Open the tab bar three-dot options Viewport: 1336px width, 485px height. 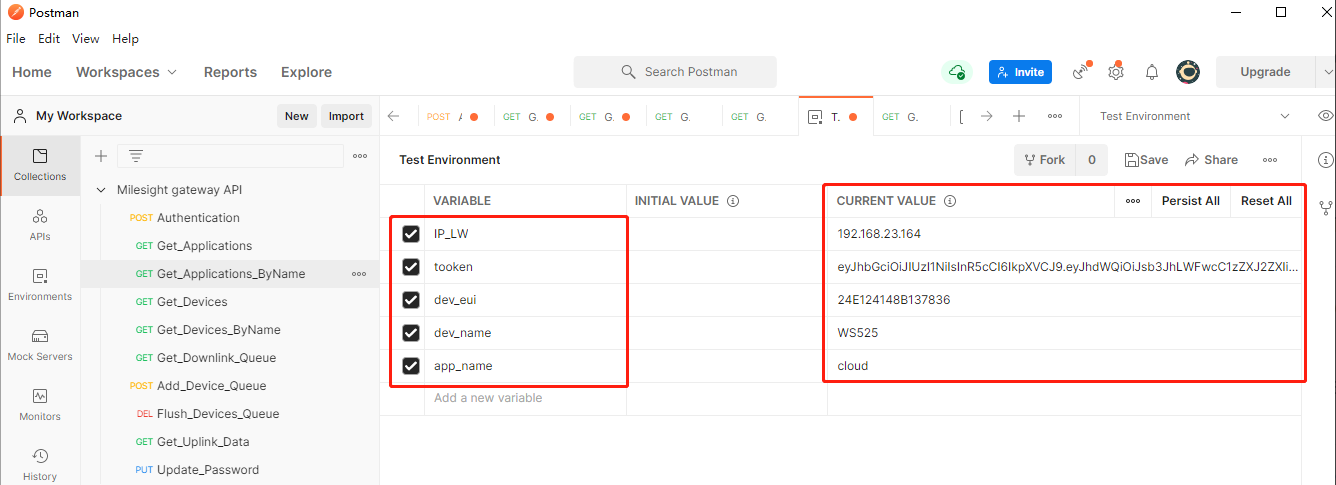[1054, 116]
